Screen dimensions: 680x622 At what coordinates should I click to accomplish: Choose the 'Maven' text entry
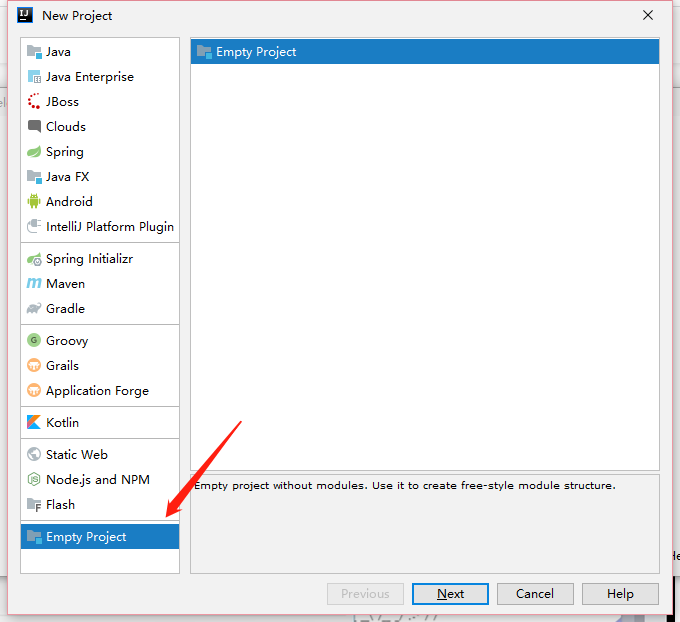coord(65,284)
